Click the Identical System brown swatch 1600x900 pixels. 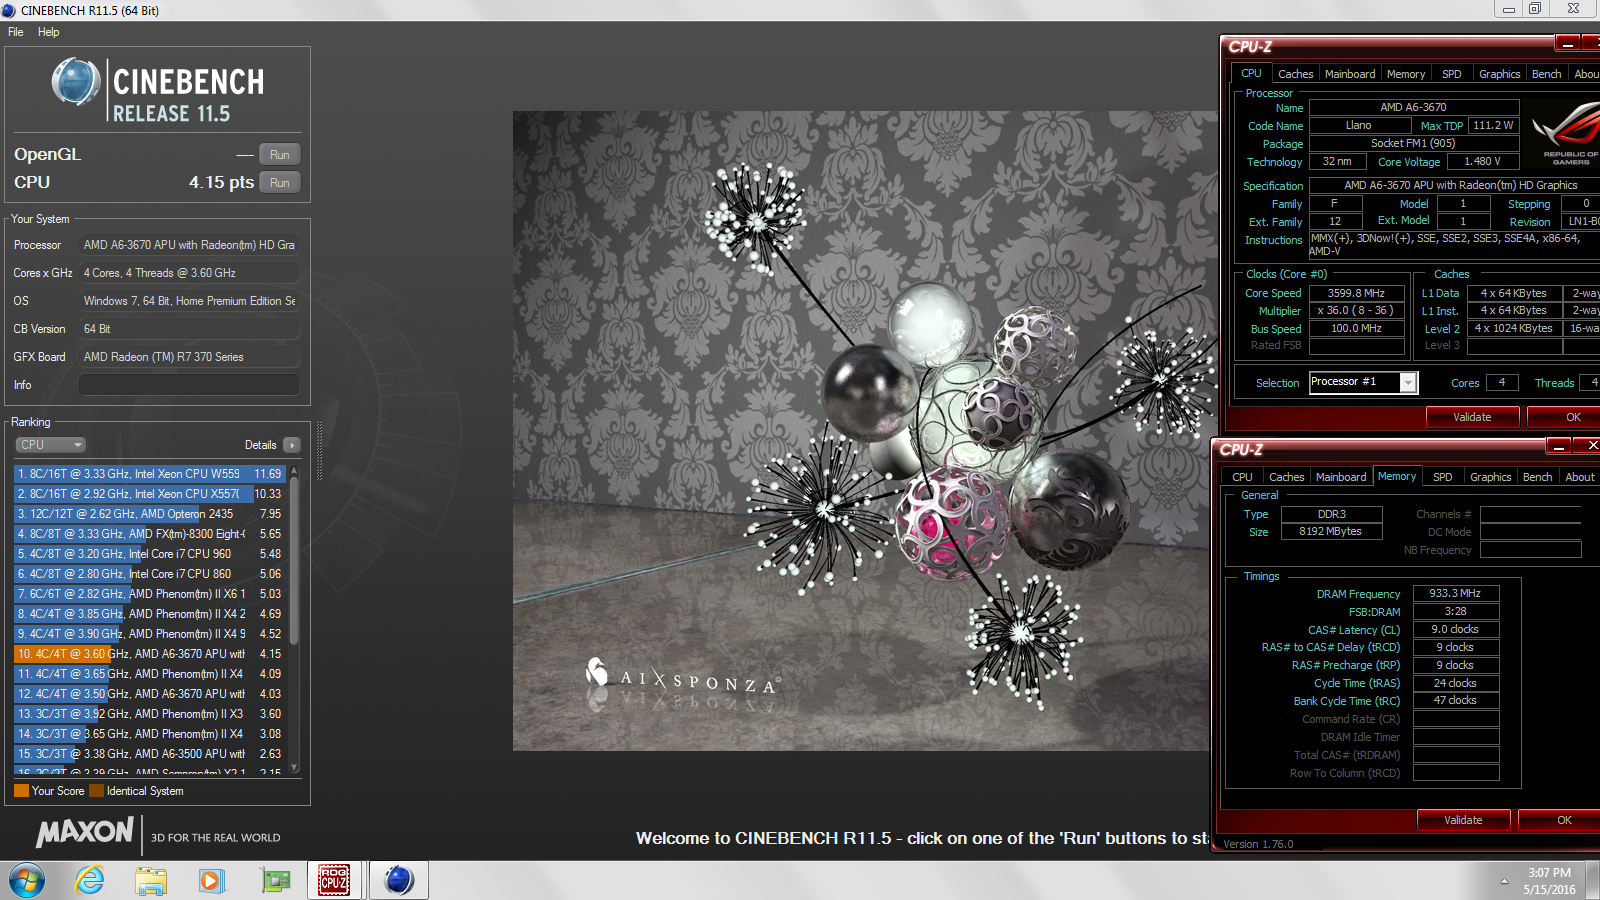point(96,791)
